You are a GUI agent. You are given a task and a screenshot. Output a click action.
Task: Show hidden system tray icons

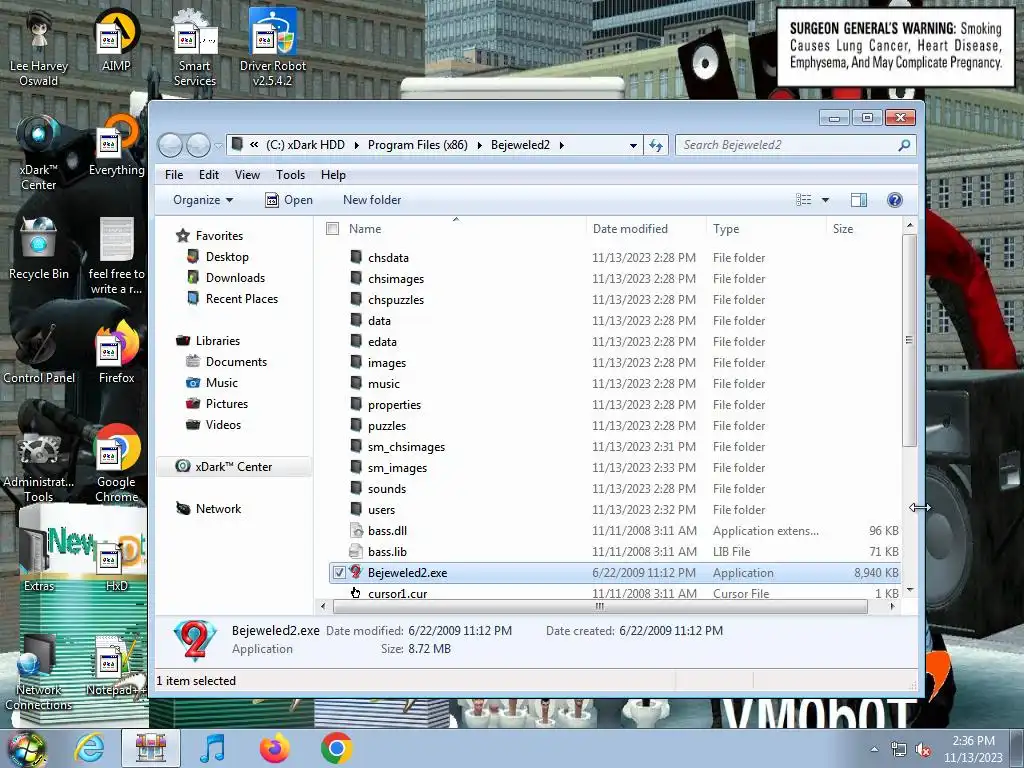(874, 750)
